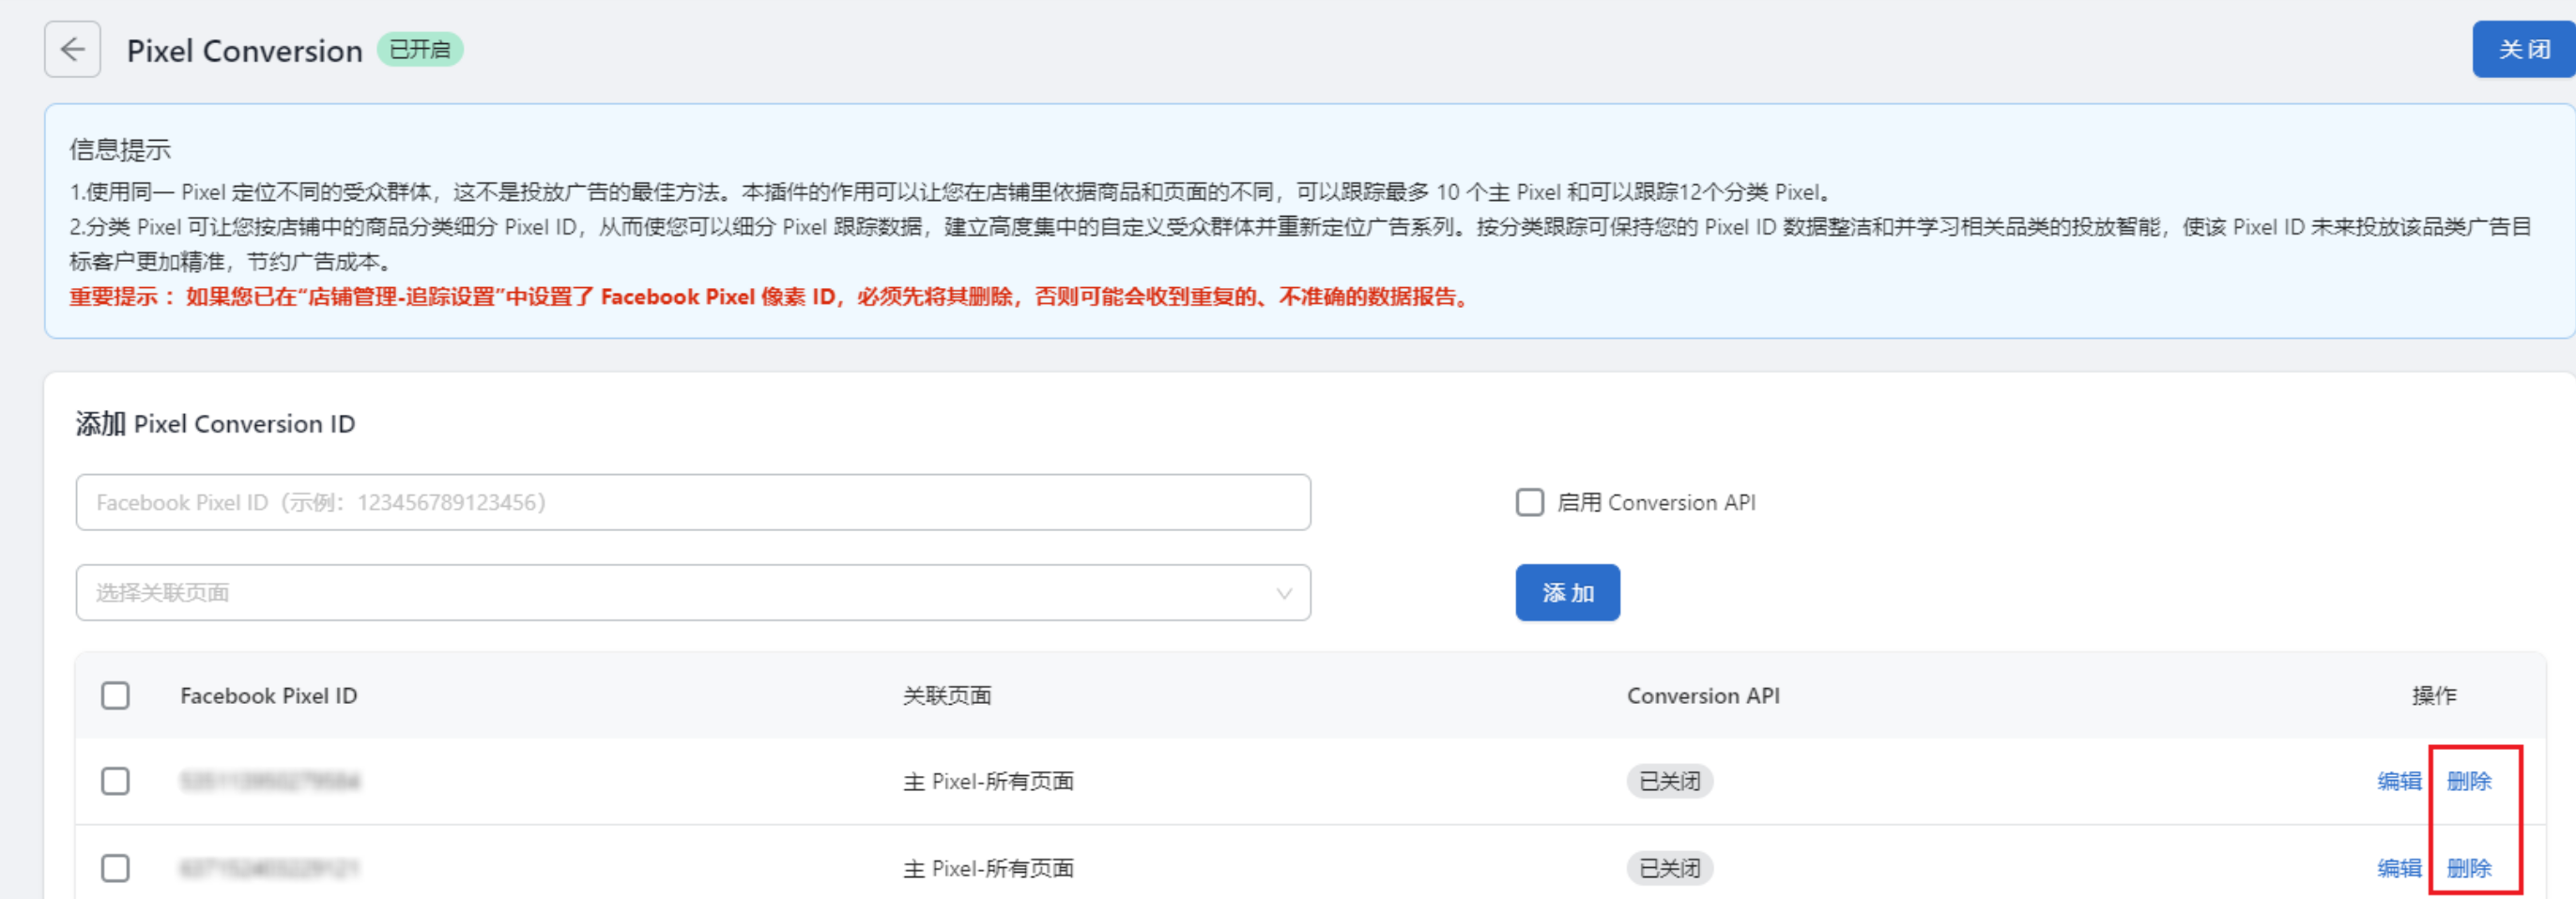The image size is (2576, 899).
Task: Click the 已开启 status badge
Action: pyautogui.click(x=421, y=50)
